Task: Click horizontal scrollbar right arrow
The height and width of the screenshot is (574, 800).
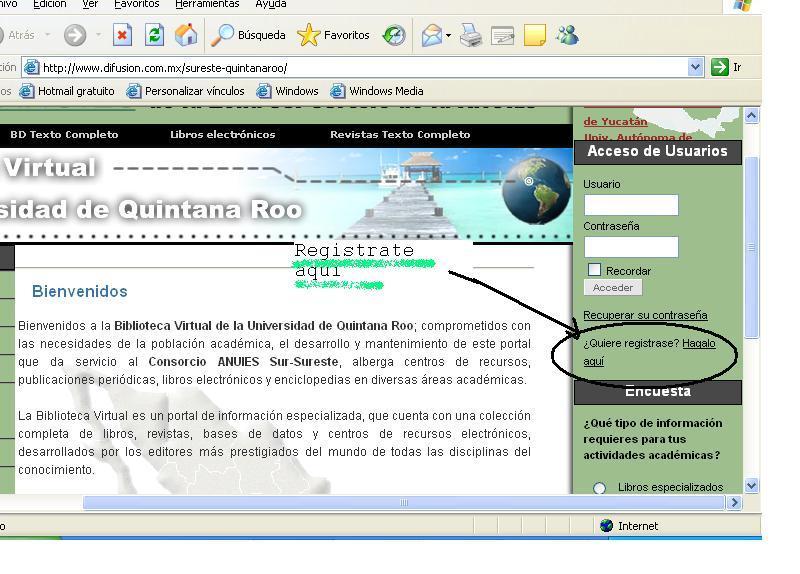Action: 734,503
